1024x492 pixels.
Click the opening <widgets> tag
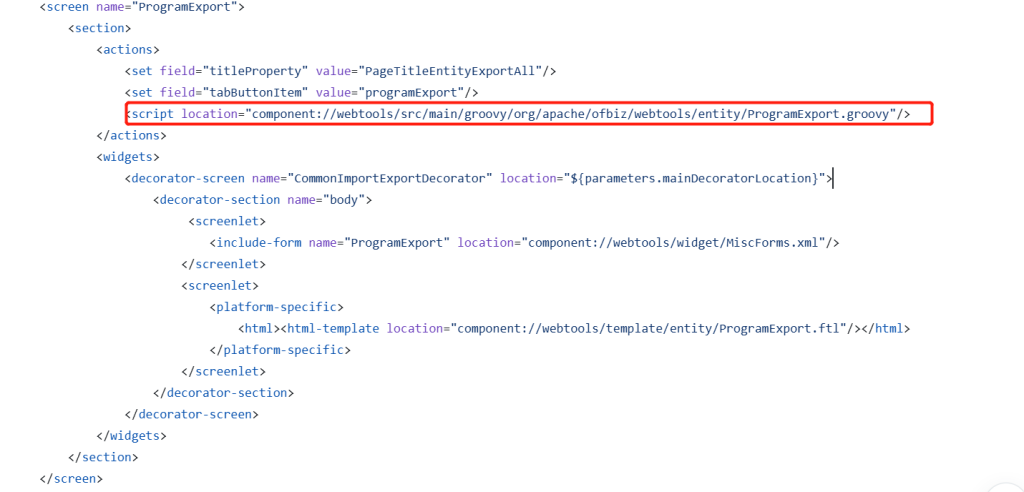128,157
